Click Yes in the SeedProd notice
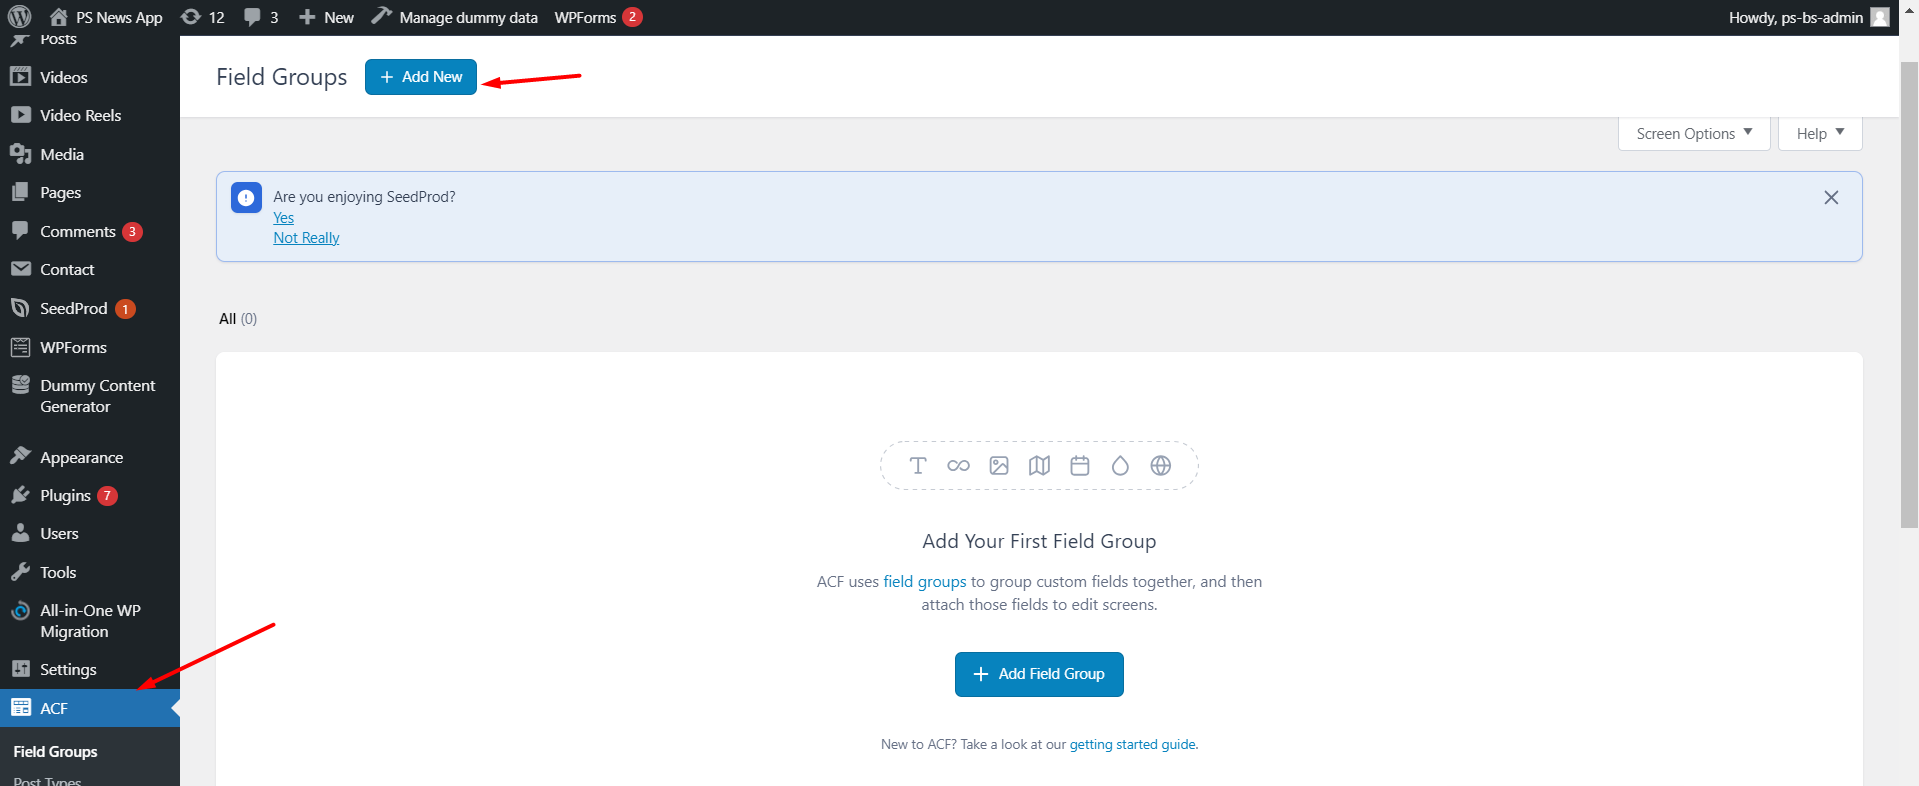 click(284, 218)
